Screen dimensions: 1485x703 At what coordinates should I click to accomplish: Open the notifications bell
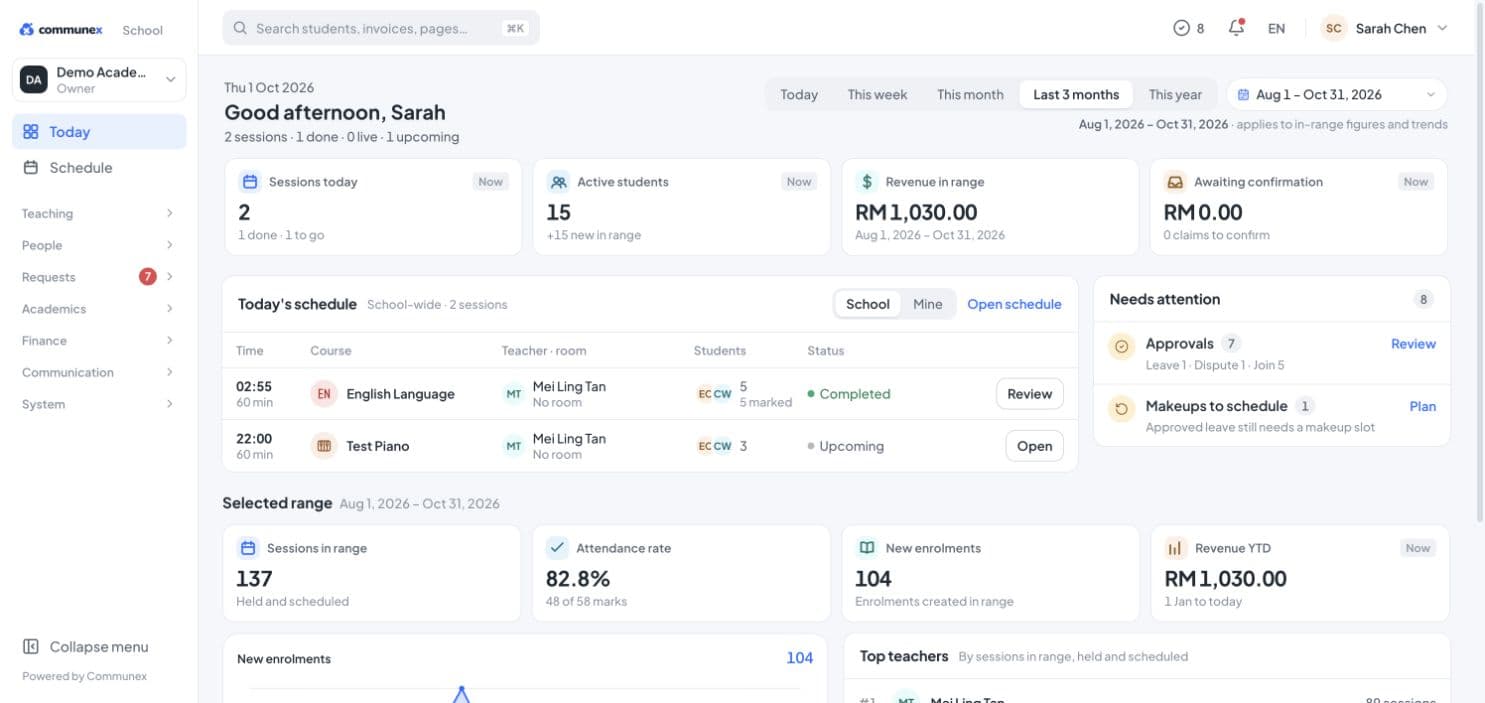tap(1237, 28)
